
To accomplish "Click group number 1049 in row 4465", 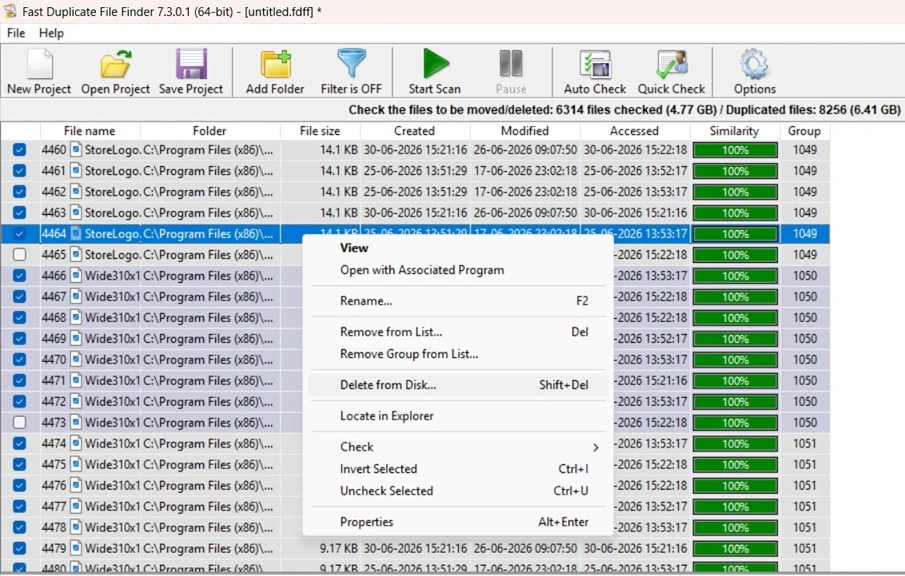I will point(805,255).
